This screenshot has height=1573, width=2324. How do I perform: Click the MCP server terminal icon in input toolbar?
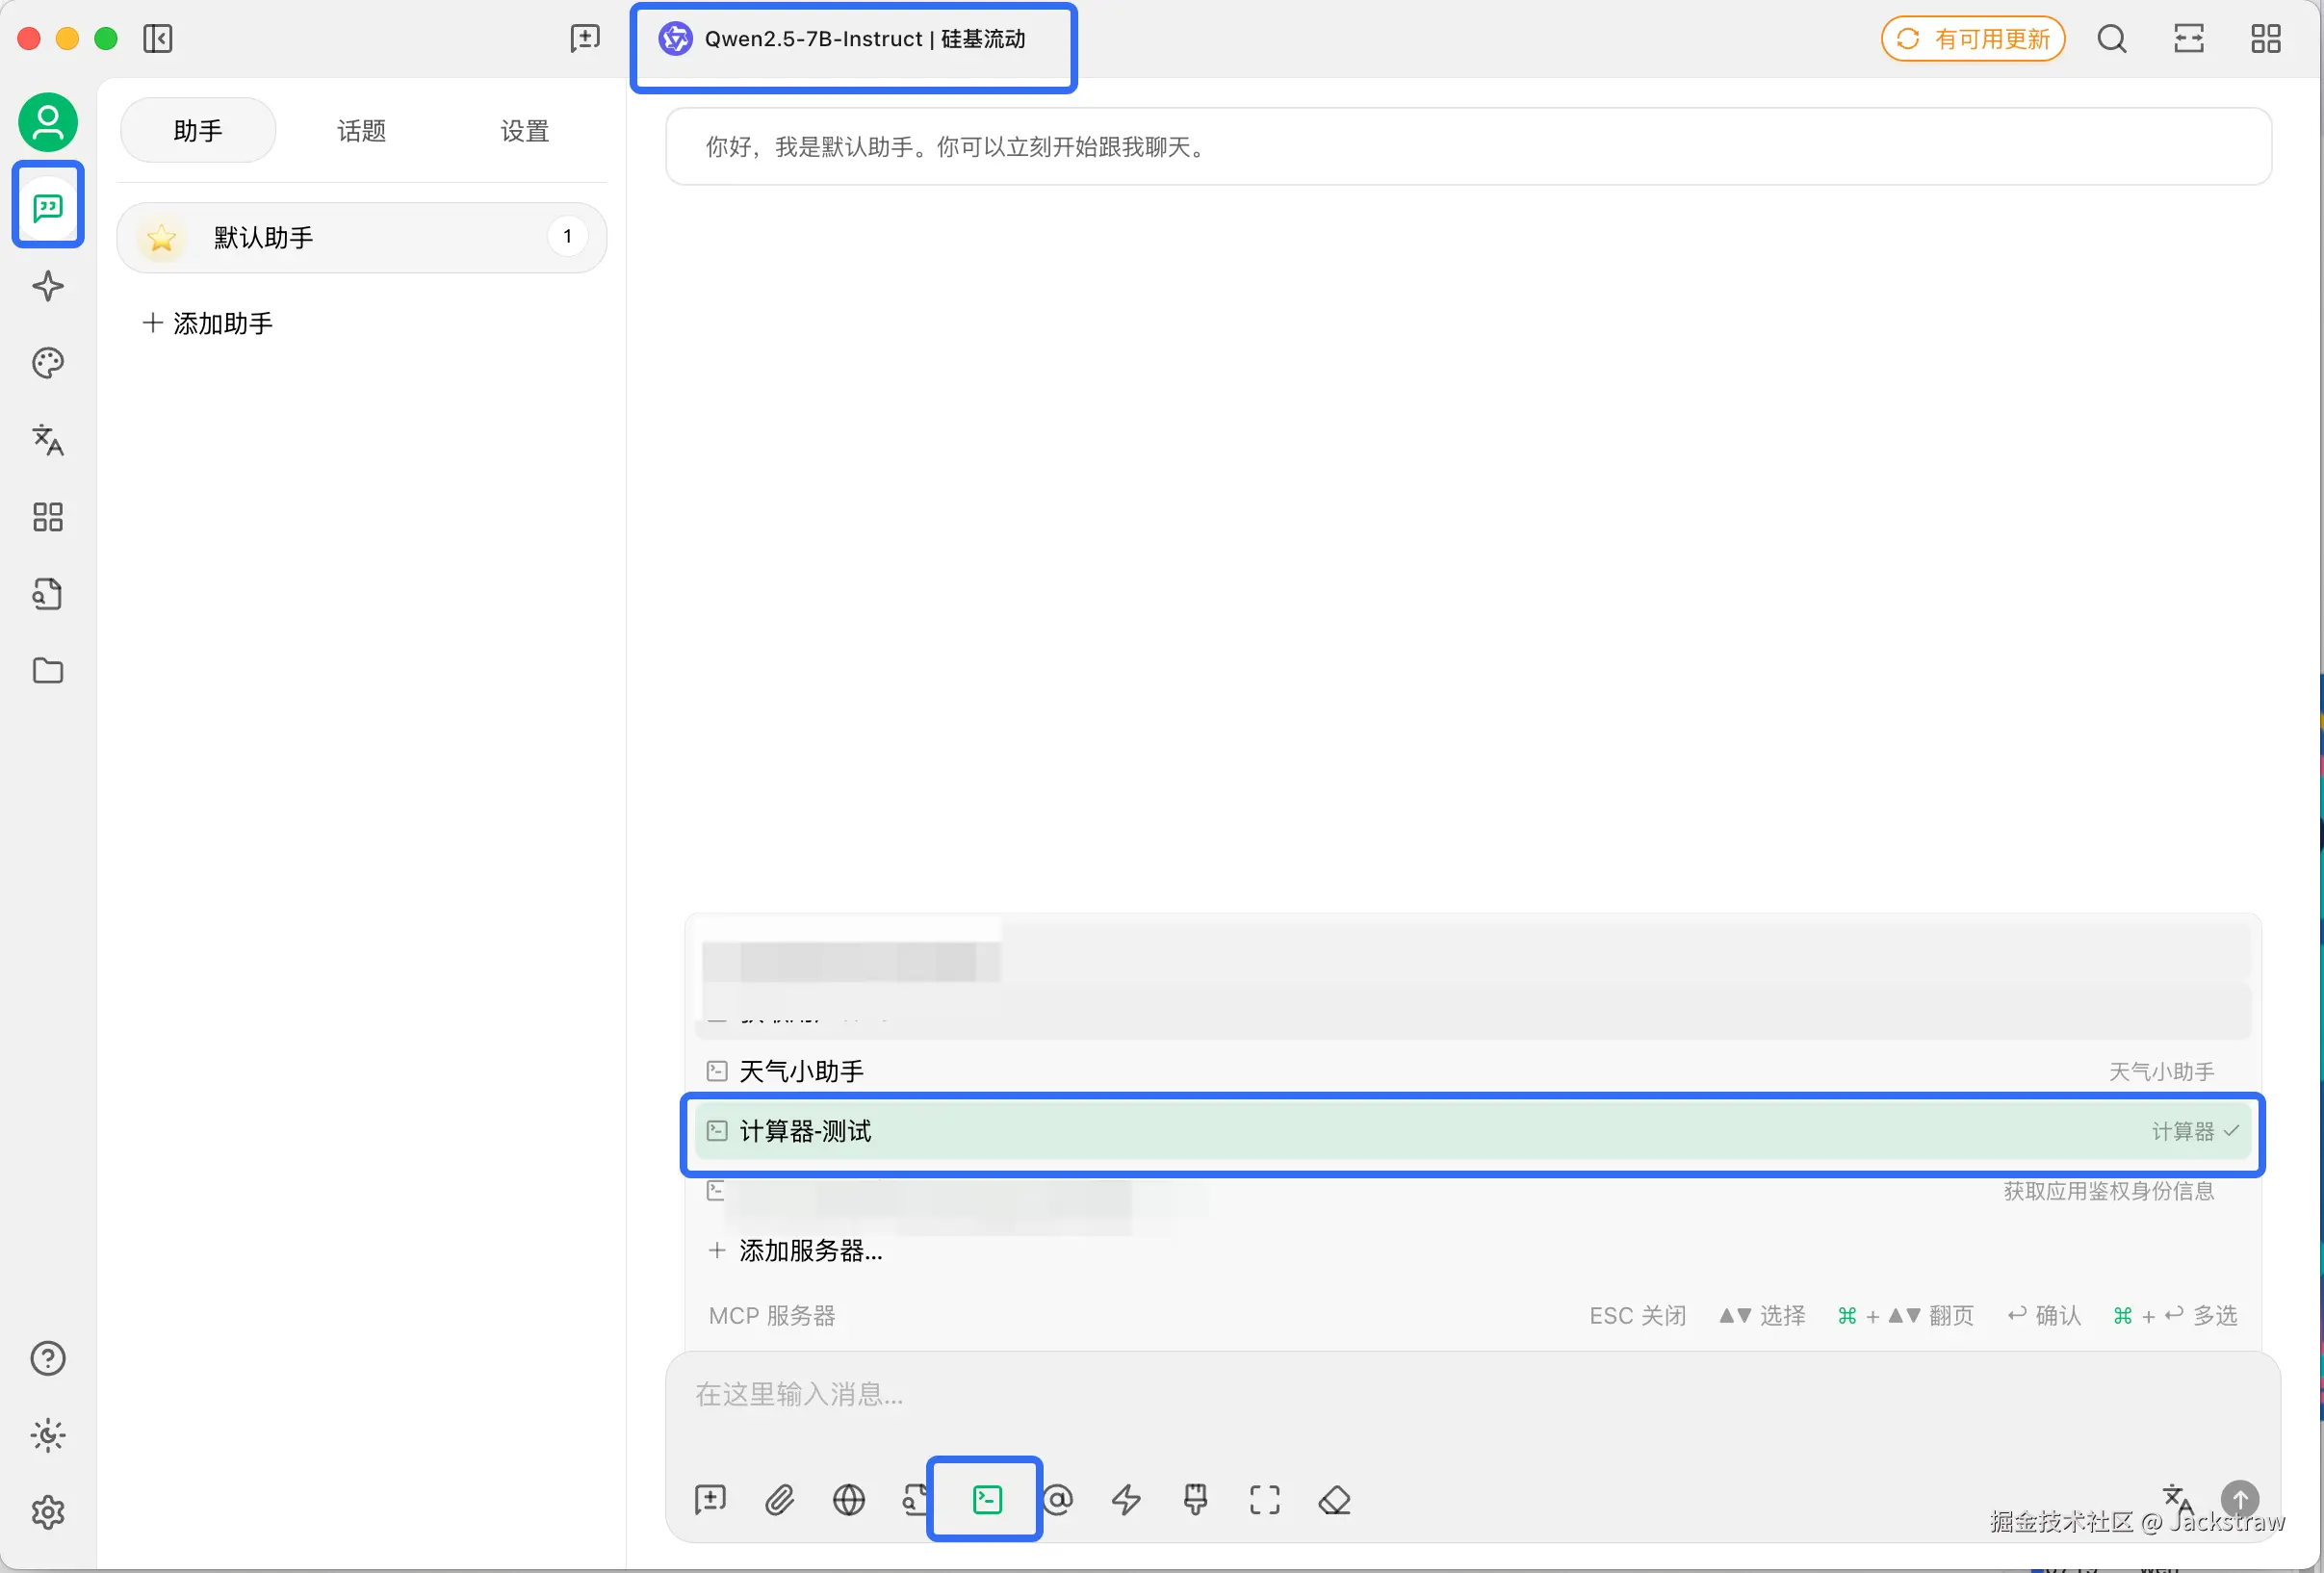pyautogui.click(x=986, y=1499)
